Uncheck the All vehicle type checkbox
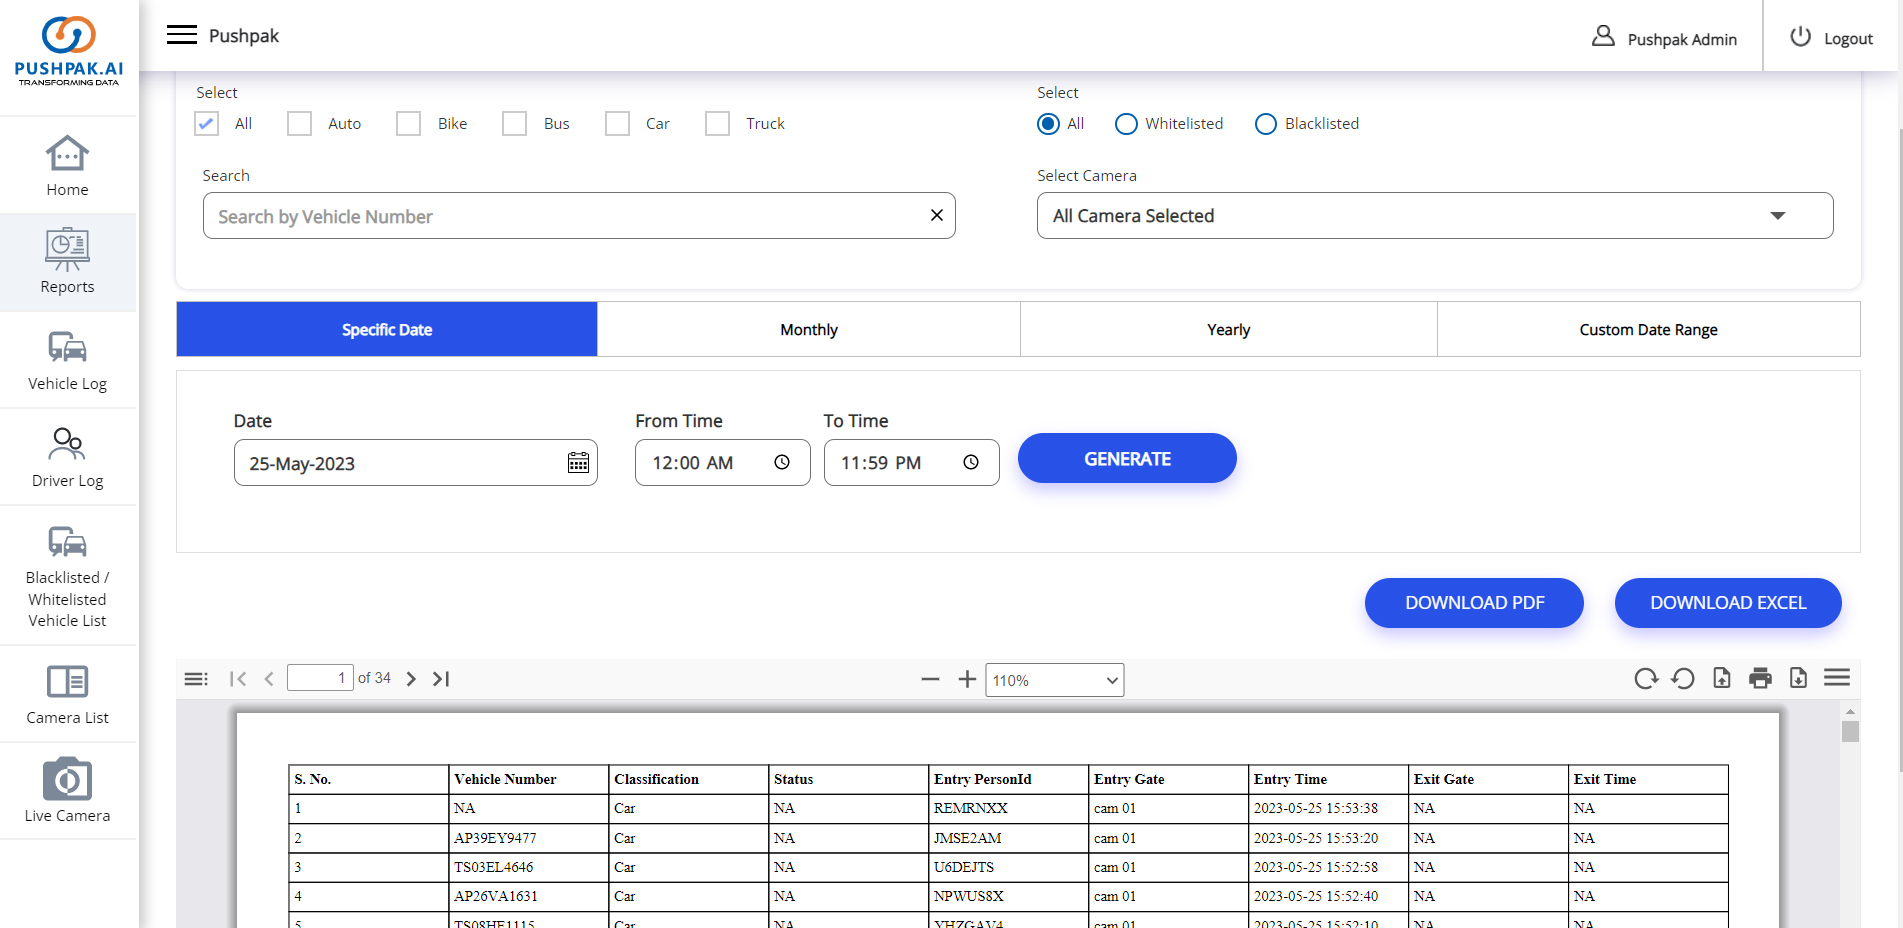1903x928 pixels. coord(207,124)
